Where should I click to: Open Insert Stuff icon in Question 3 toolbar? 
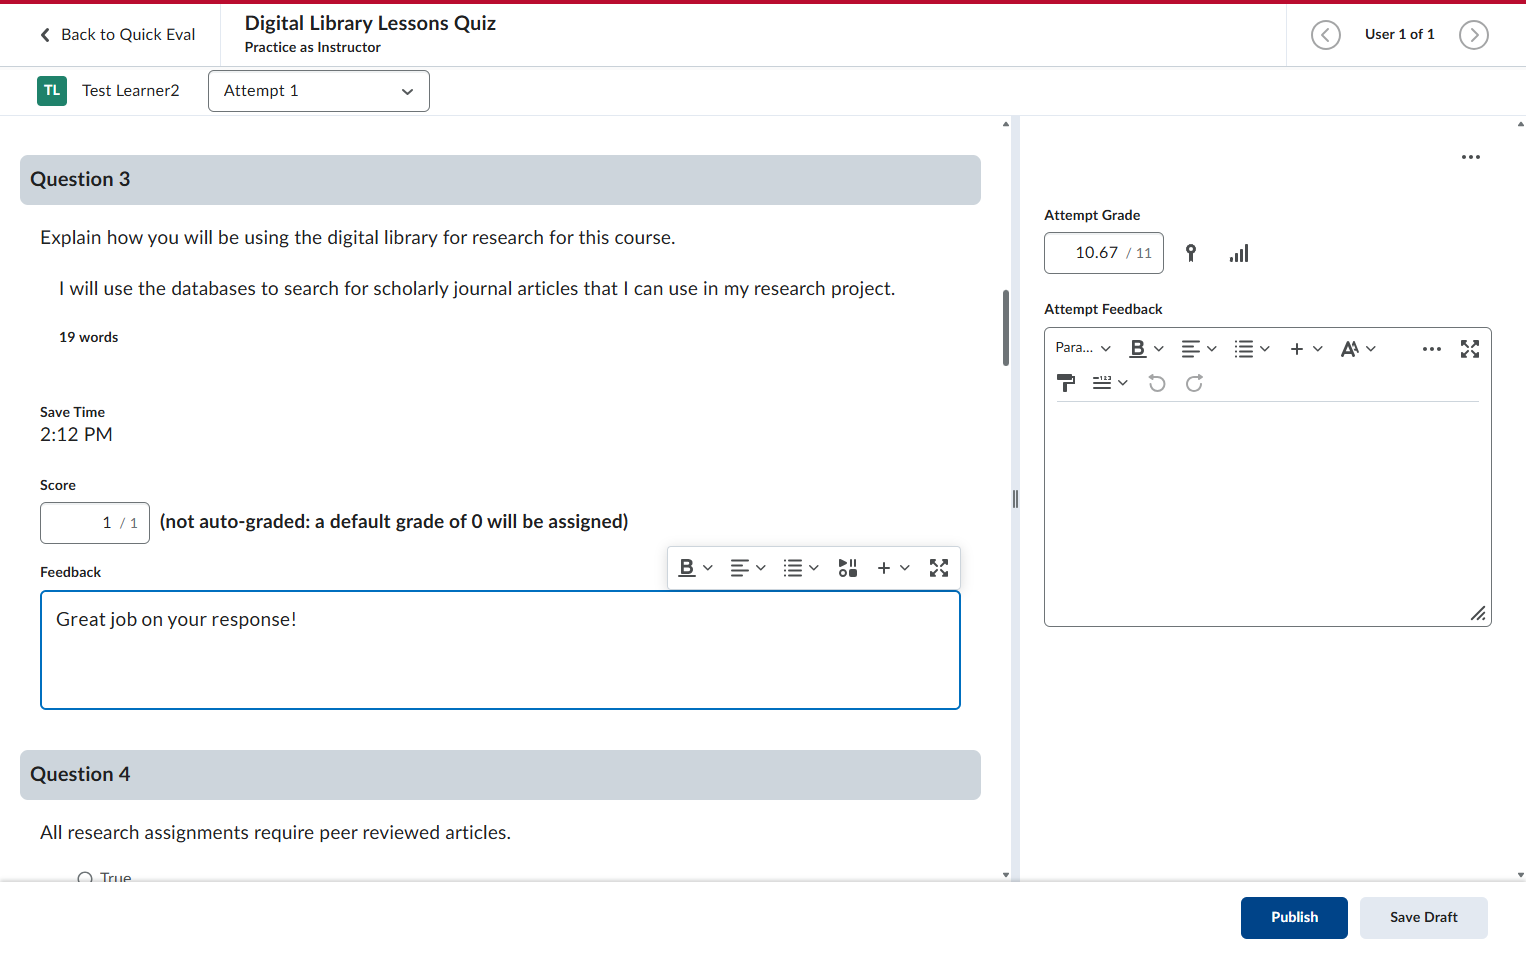[847, 568]
